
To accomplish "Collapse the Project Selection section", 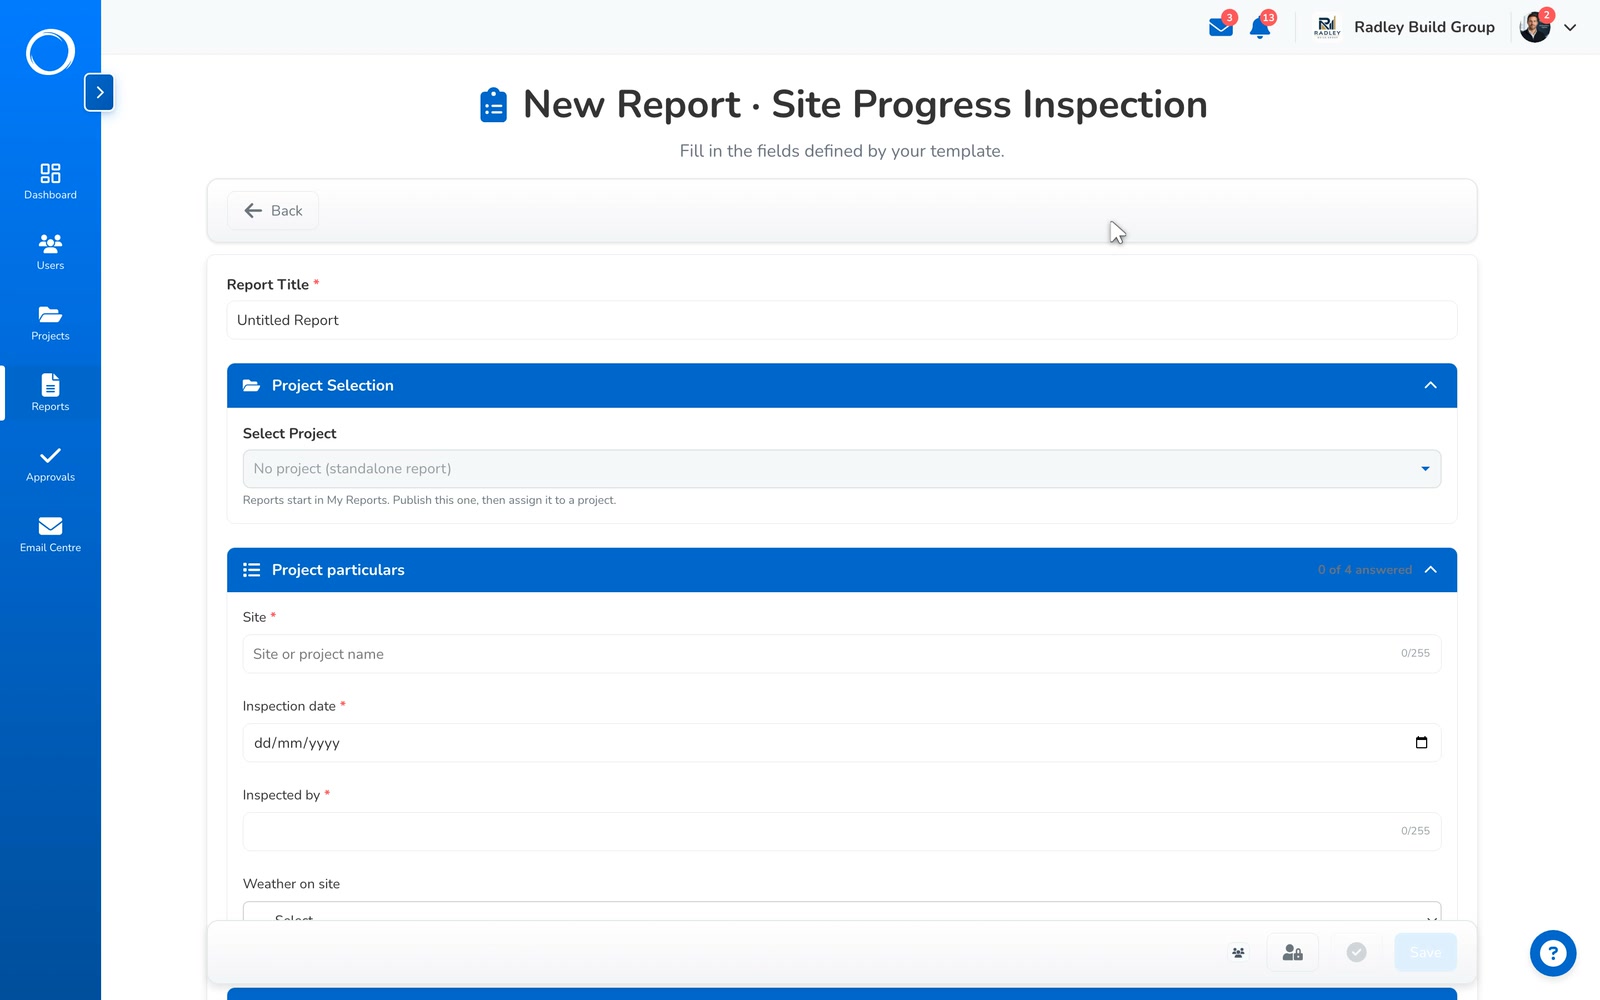I will tap(1430, 385).
